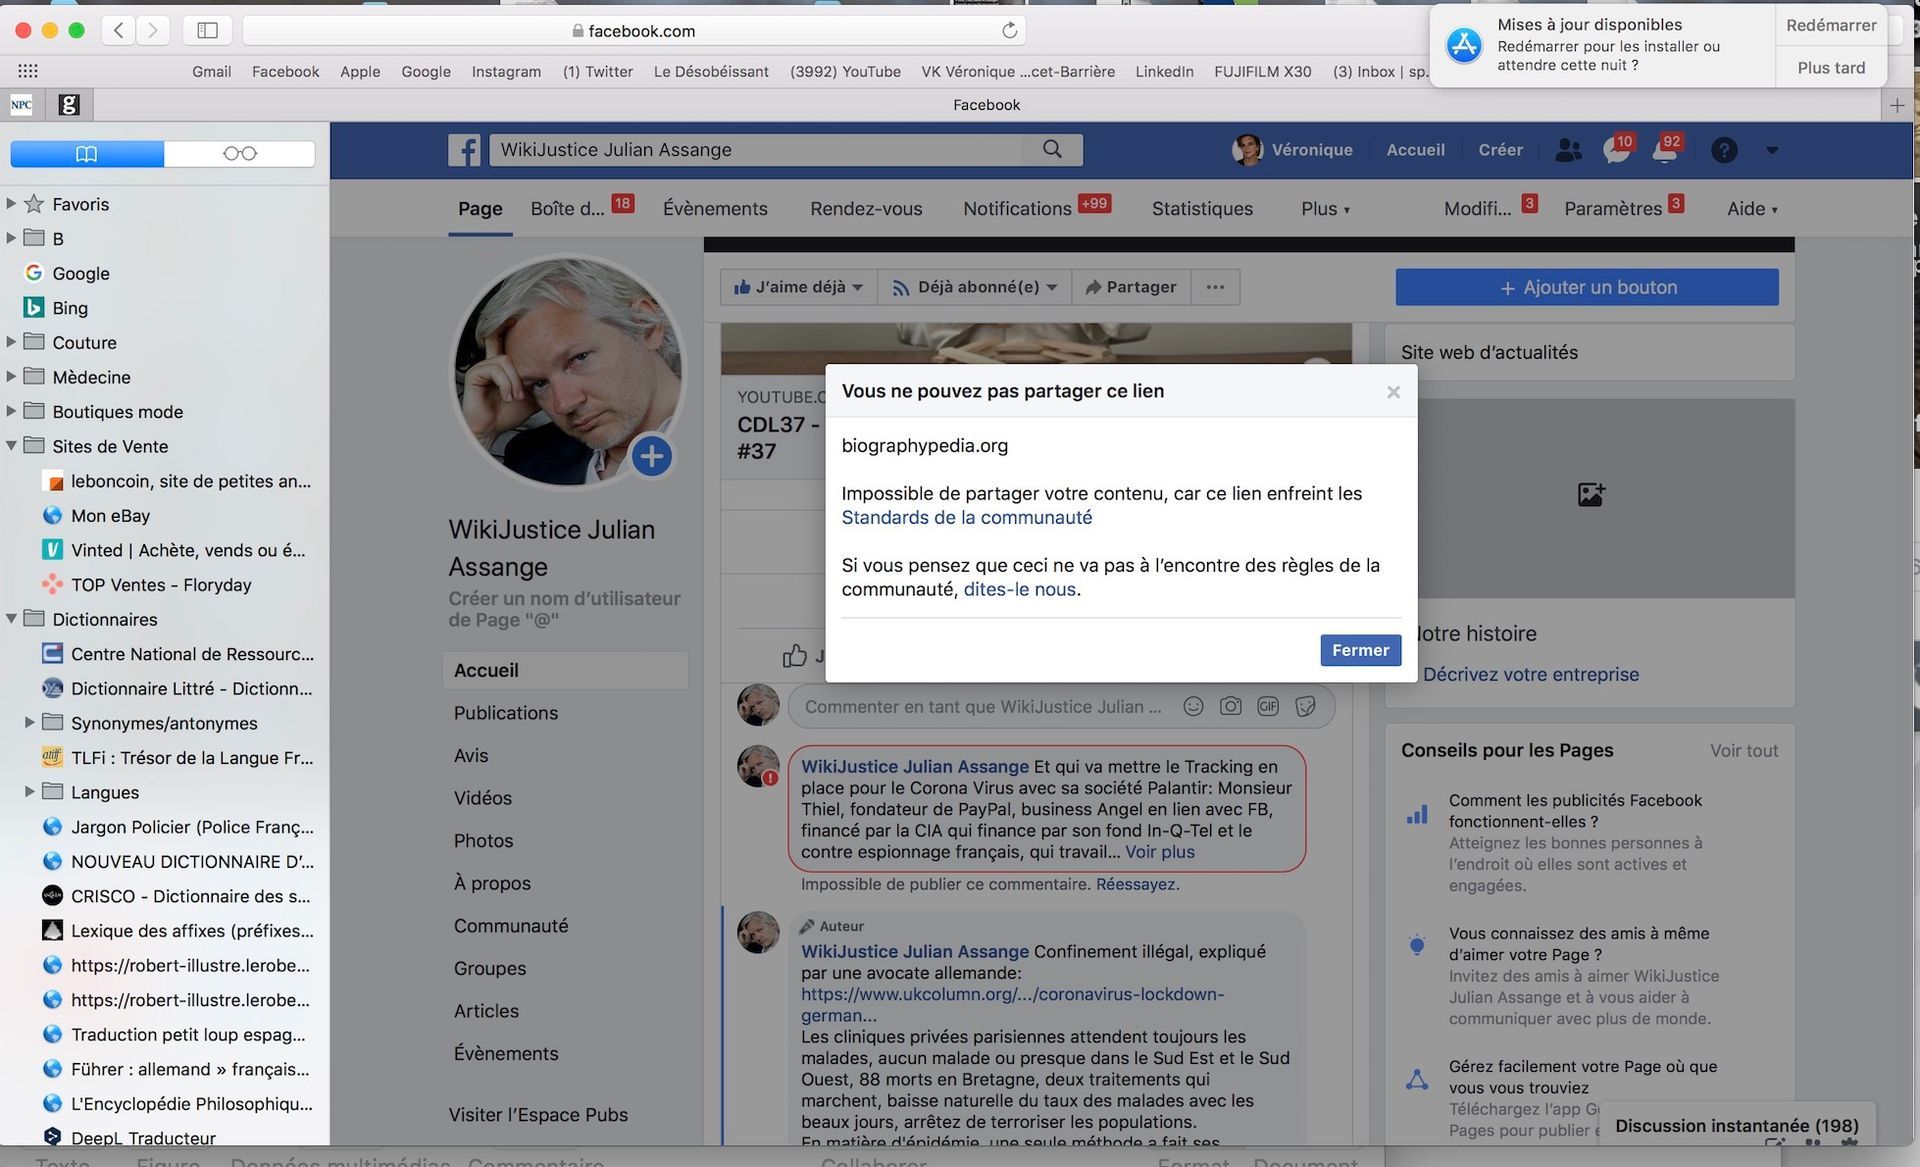Click the Facebook search input field

tap(760, 149)
